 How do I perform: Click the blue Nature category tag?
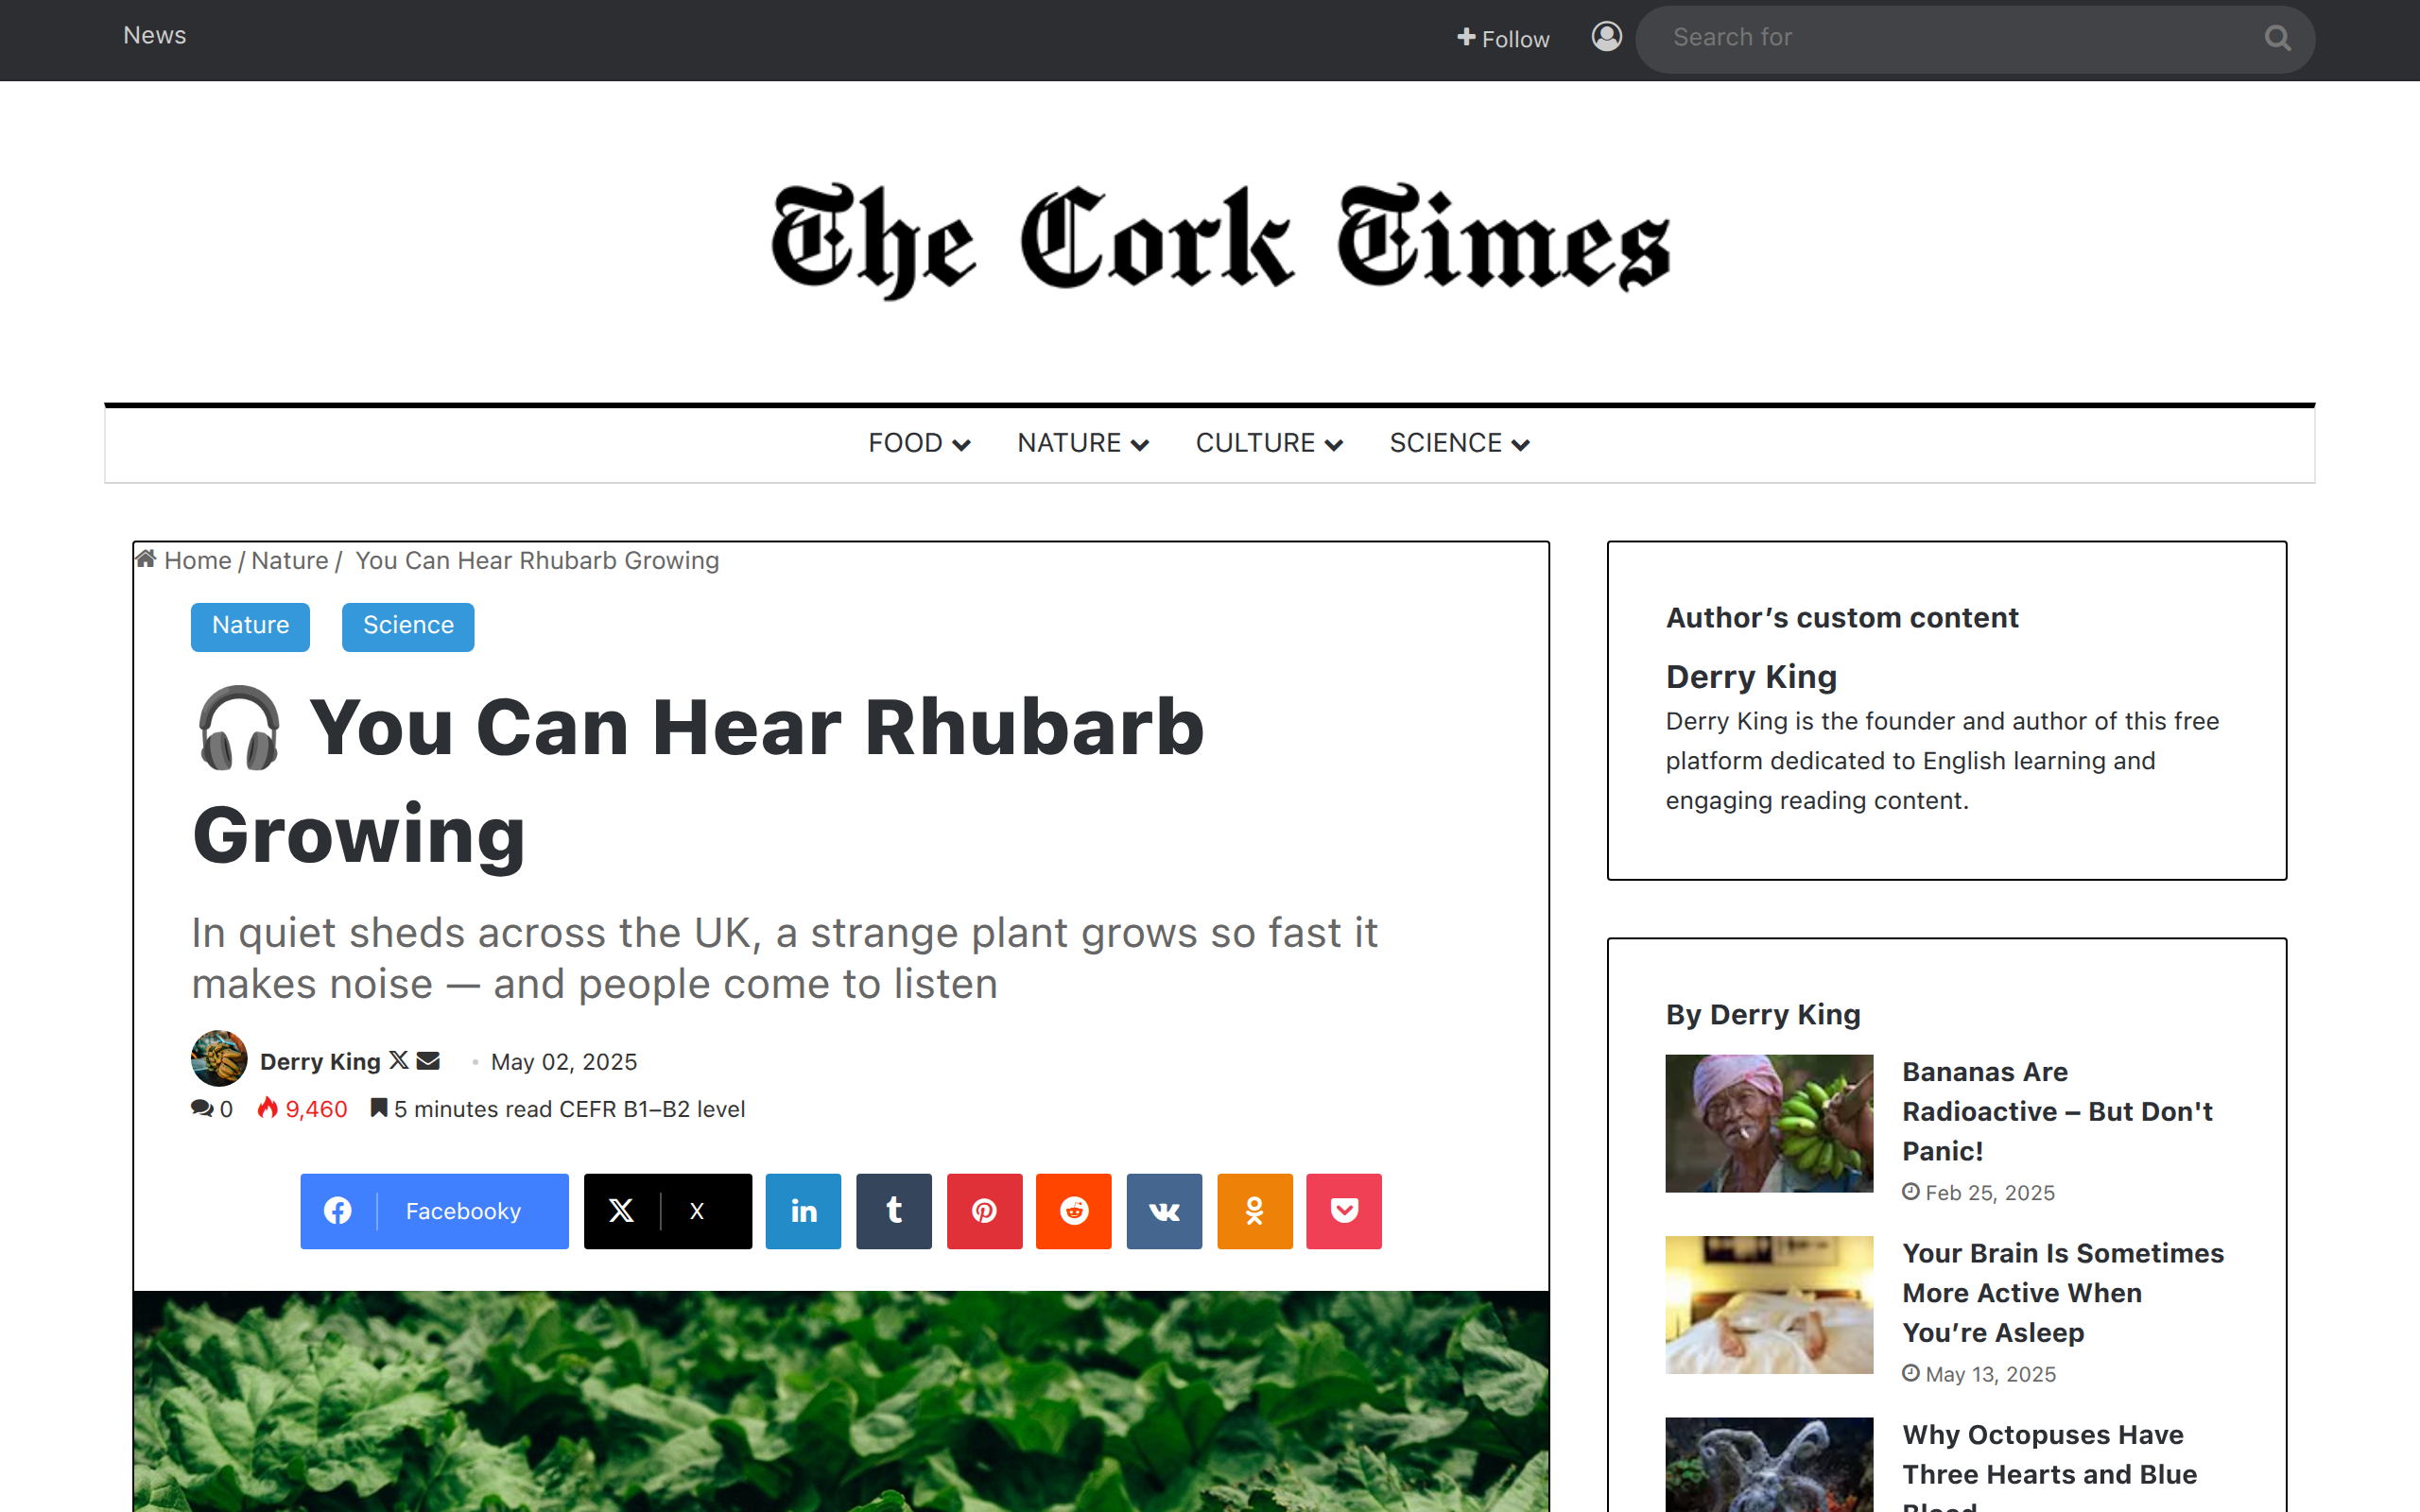[250, 626]
